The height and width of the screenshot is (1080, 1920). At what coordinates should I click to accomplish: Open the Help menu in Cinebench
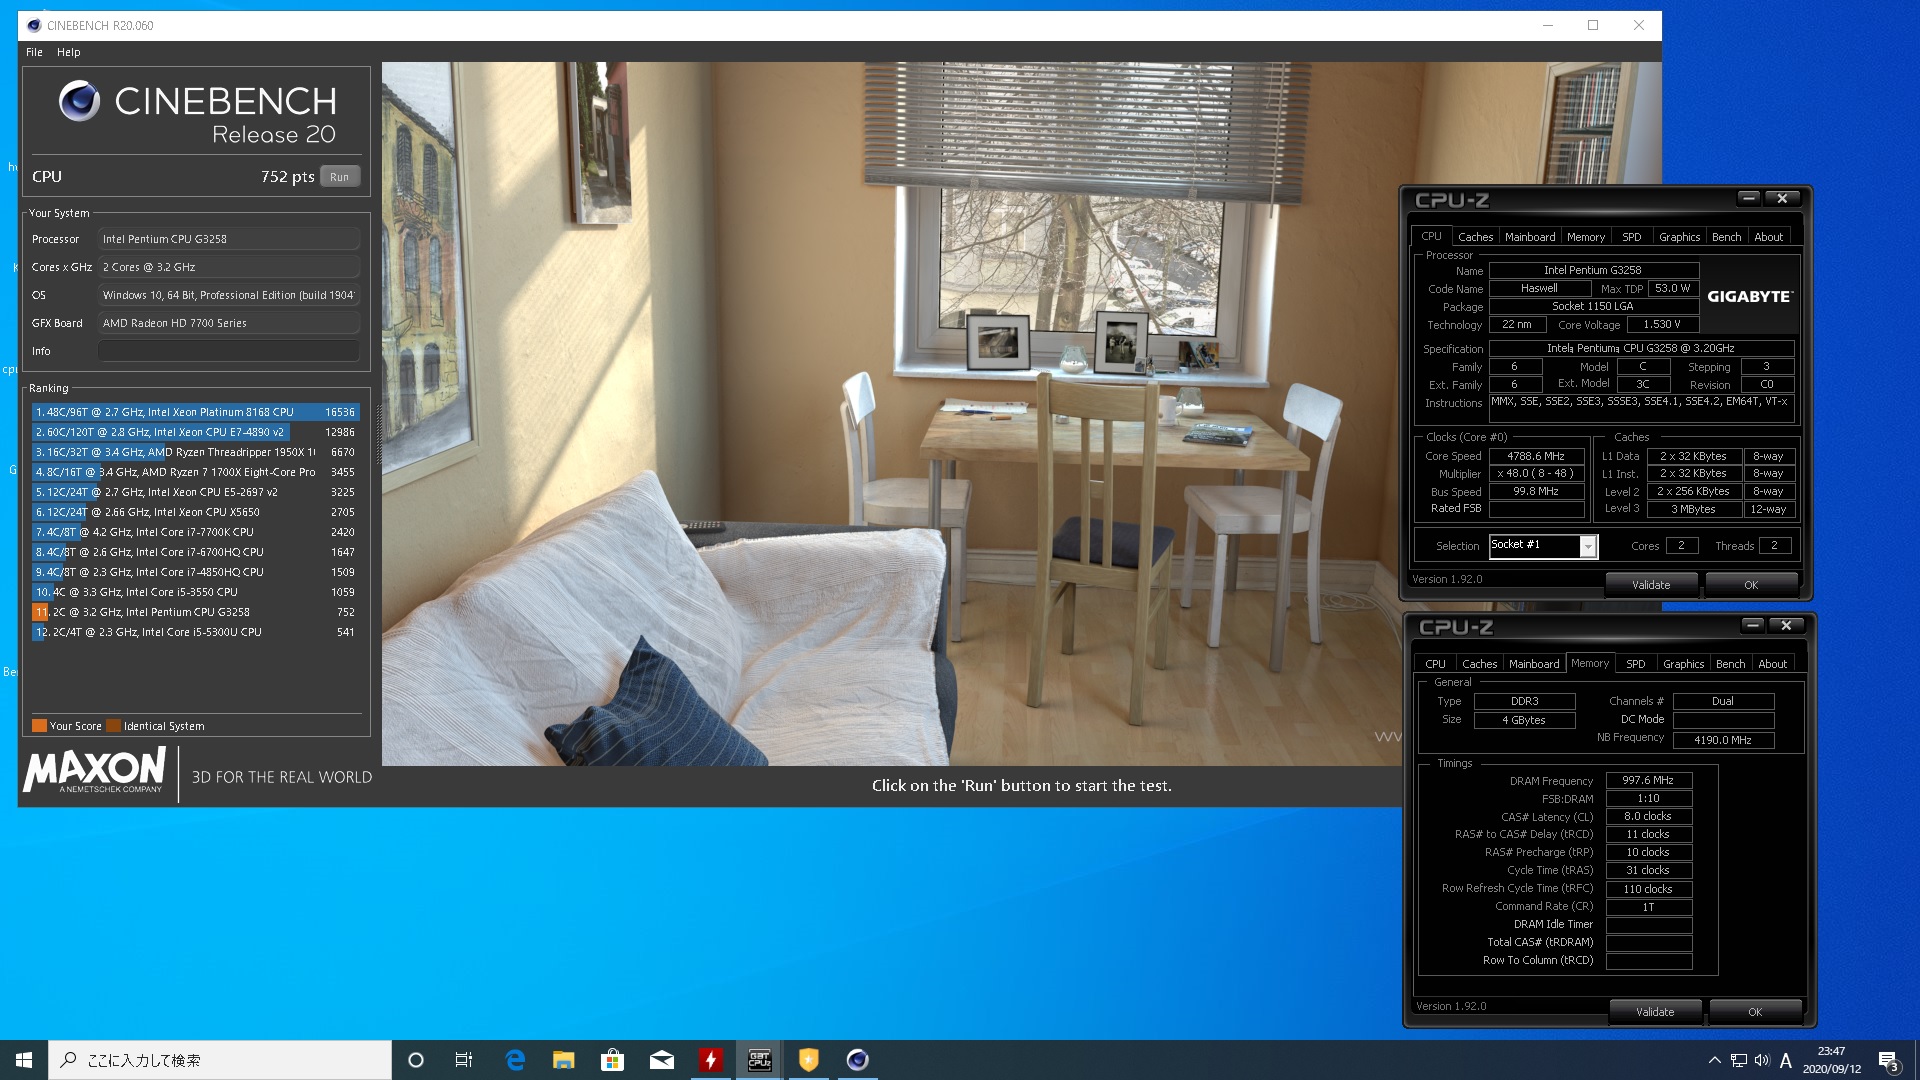(x=68, y=52)
